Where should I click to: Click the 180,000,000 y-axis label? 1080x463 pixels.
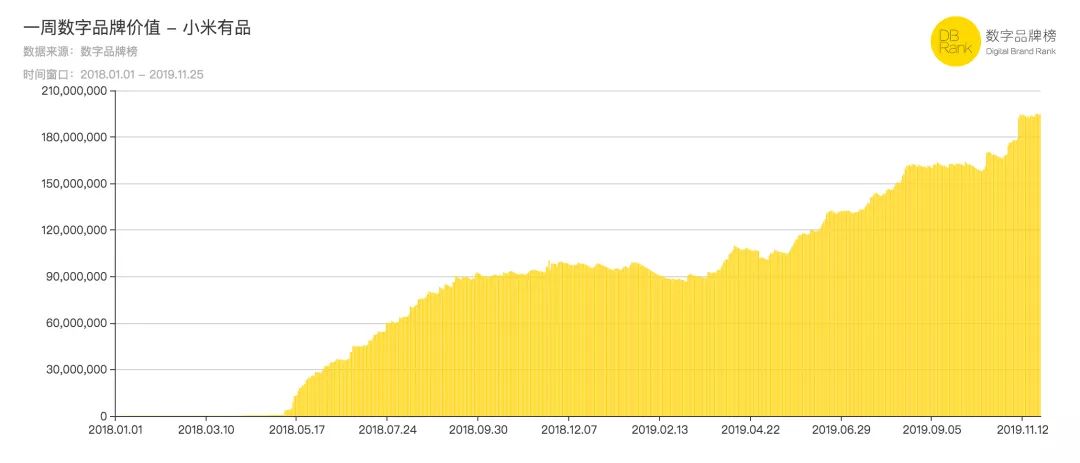(74, 137)
